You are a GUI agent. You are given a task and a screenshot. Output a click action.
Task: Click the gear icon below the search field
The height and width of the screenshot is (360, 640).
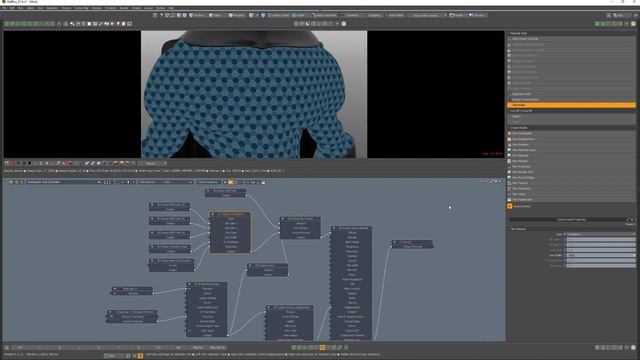(x=633, y=24)
